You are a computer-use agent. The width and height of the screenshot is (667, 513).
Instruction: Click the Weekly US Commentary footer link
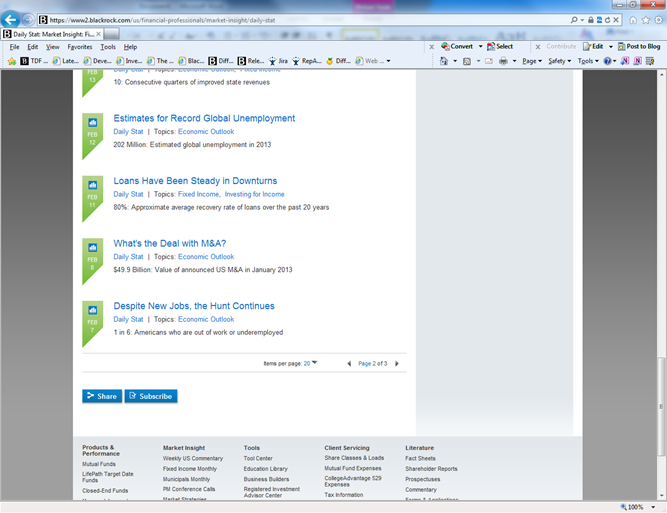click(x=193, y=459)
